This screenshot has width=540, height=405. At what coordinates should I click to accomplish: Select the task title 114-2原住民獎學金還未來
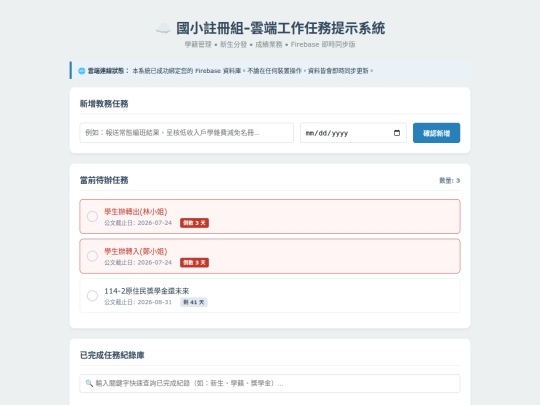pos(147,291)
